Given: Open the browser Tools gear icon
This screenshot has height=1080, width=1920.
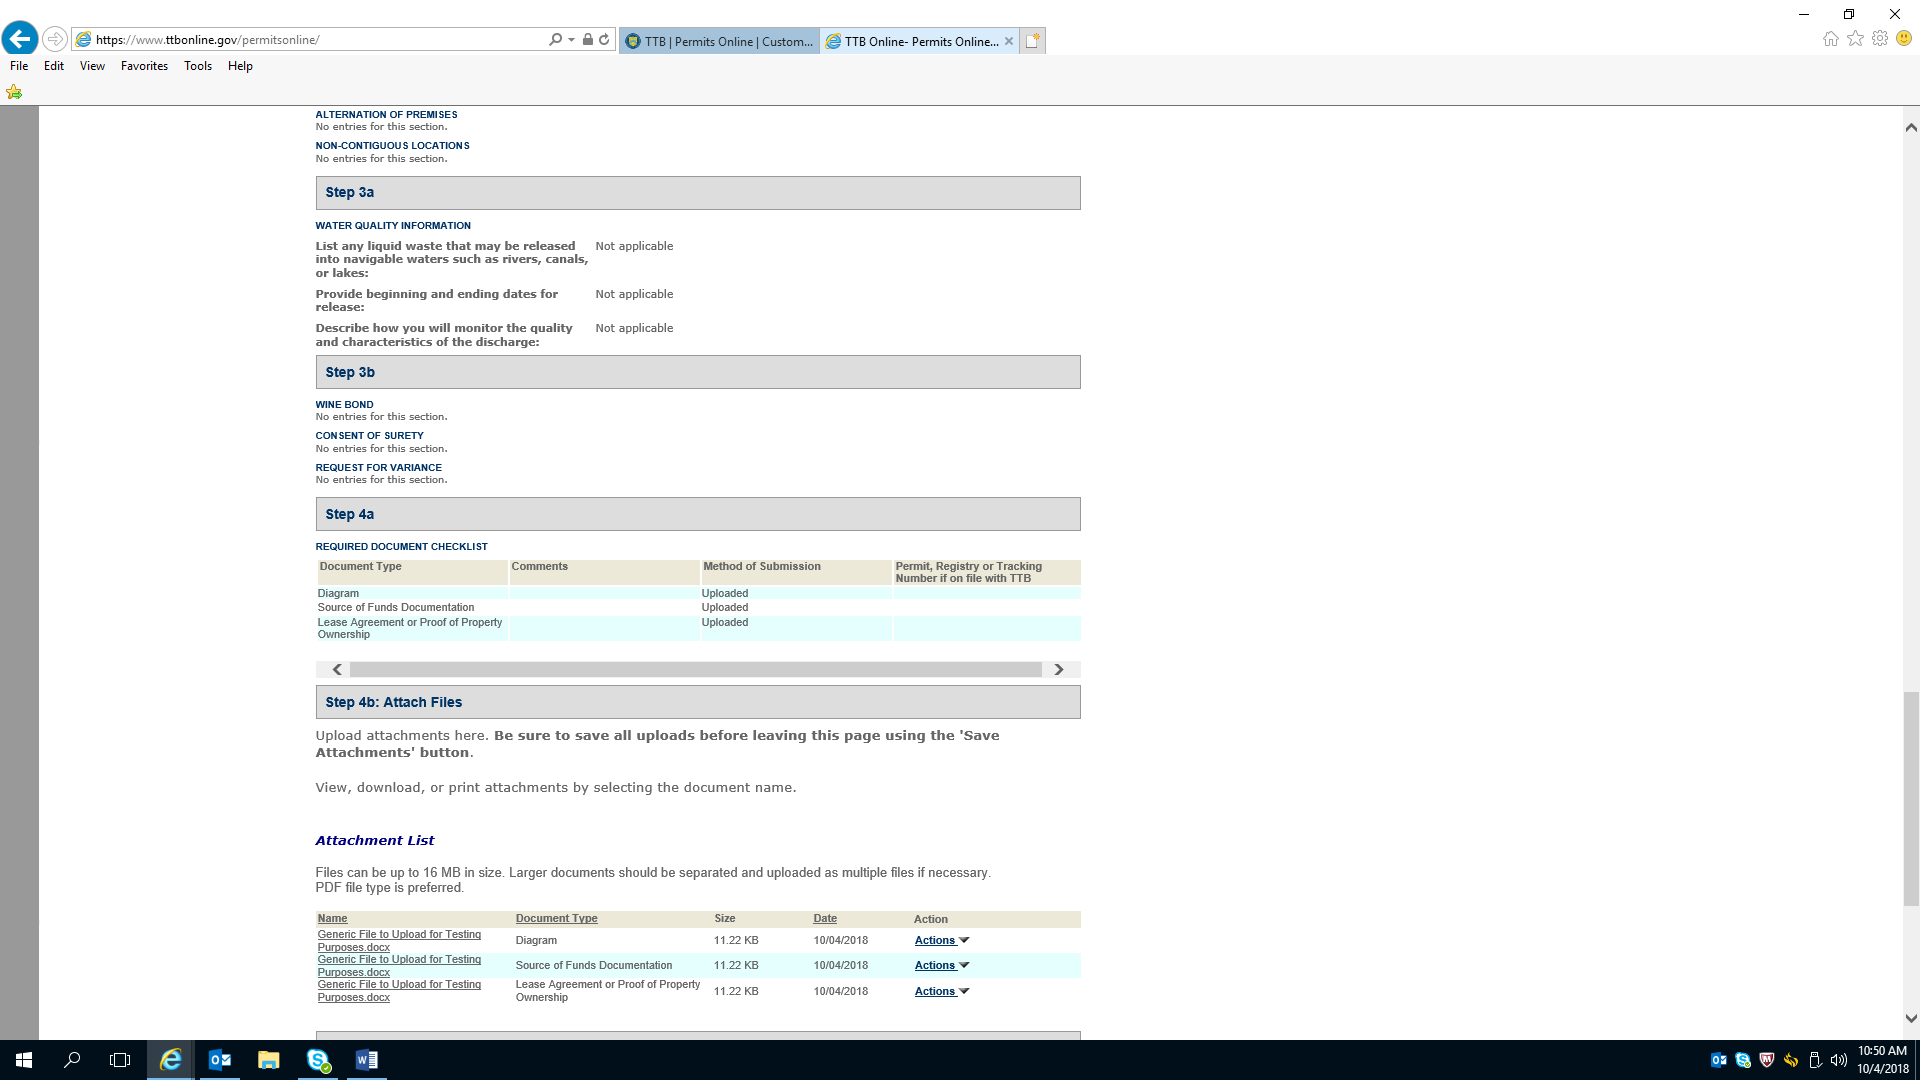Looking at the screenshot, I should [1880, 39].
